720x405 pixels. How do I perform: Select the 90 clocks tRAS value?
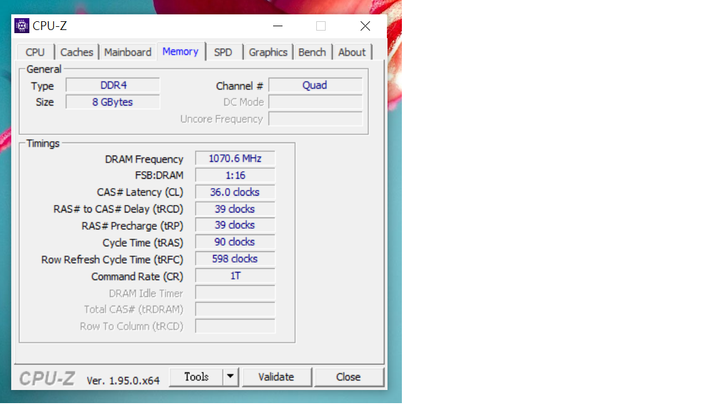pyautogui.click(x=235, y=242)
